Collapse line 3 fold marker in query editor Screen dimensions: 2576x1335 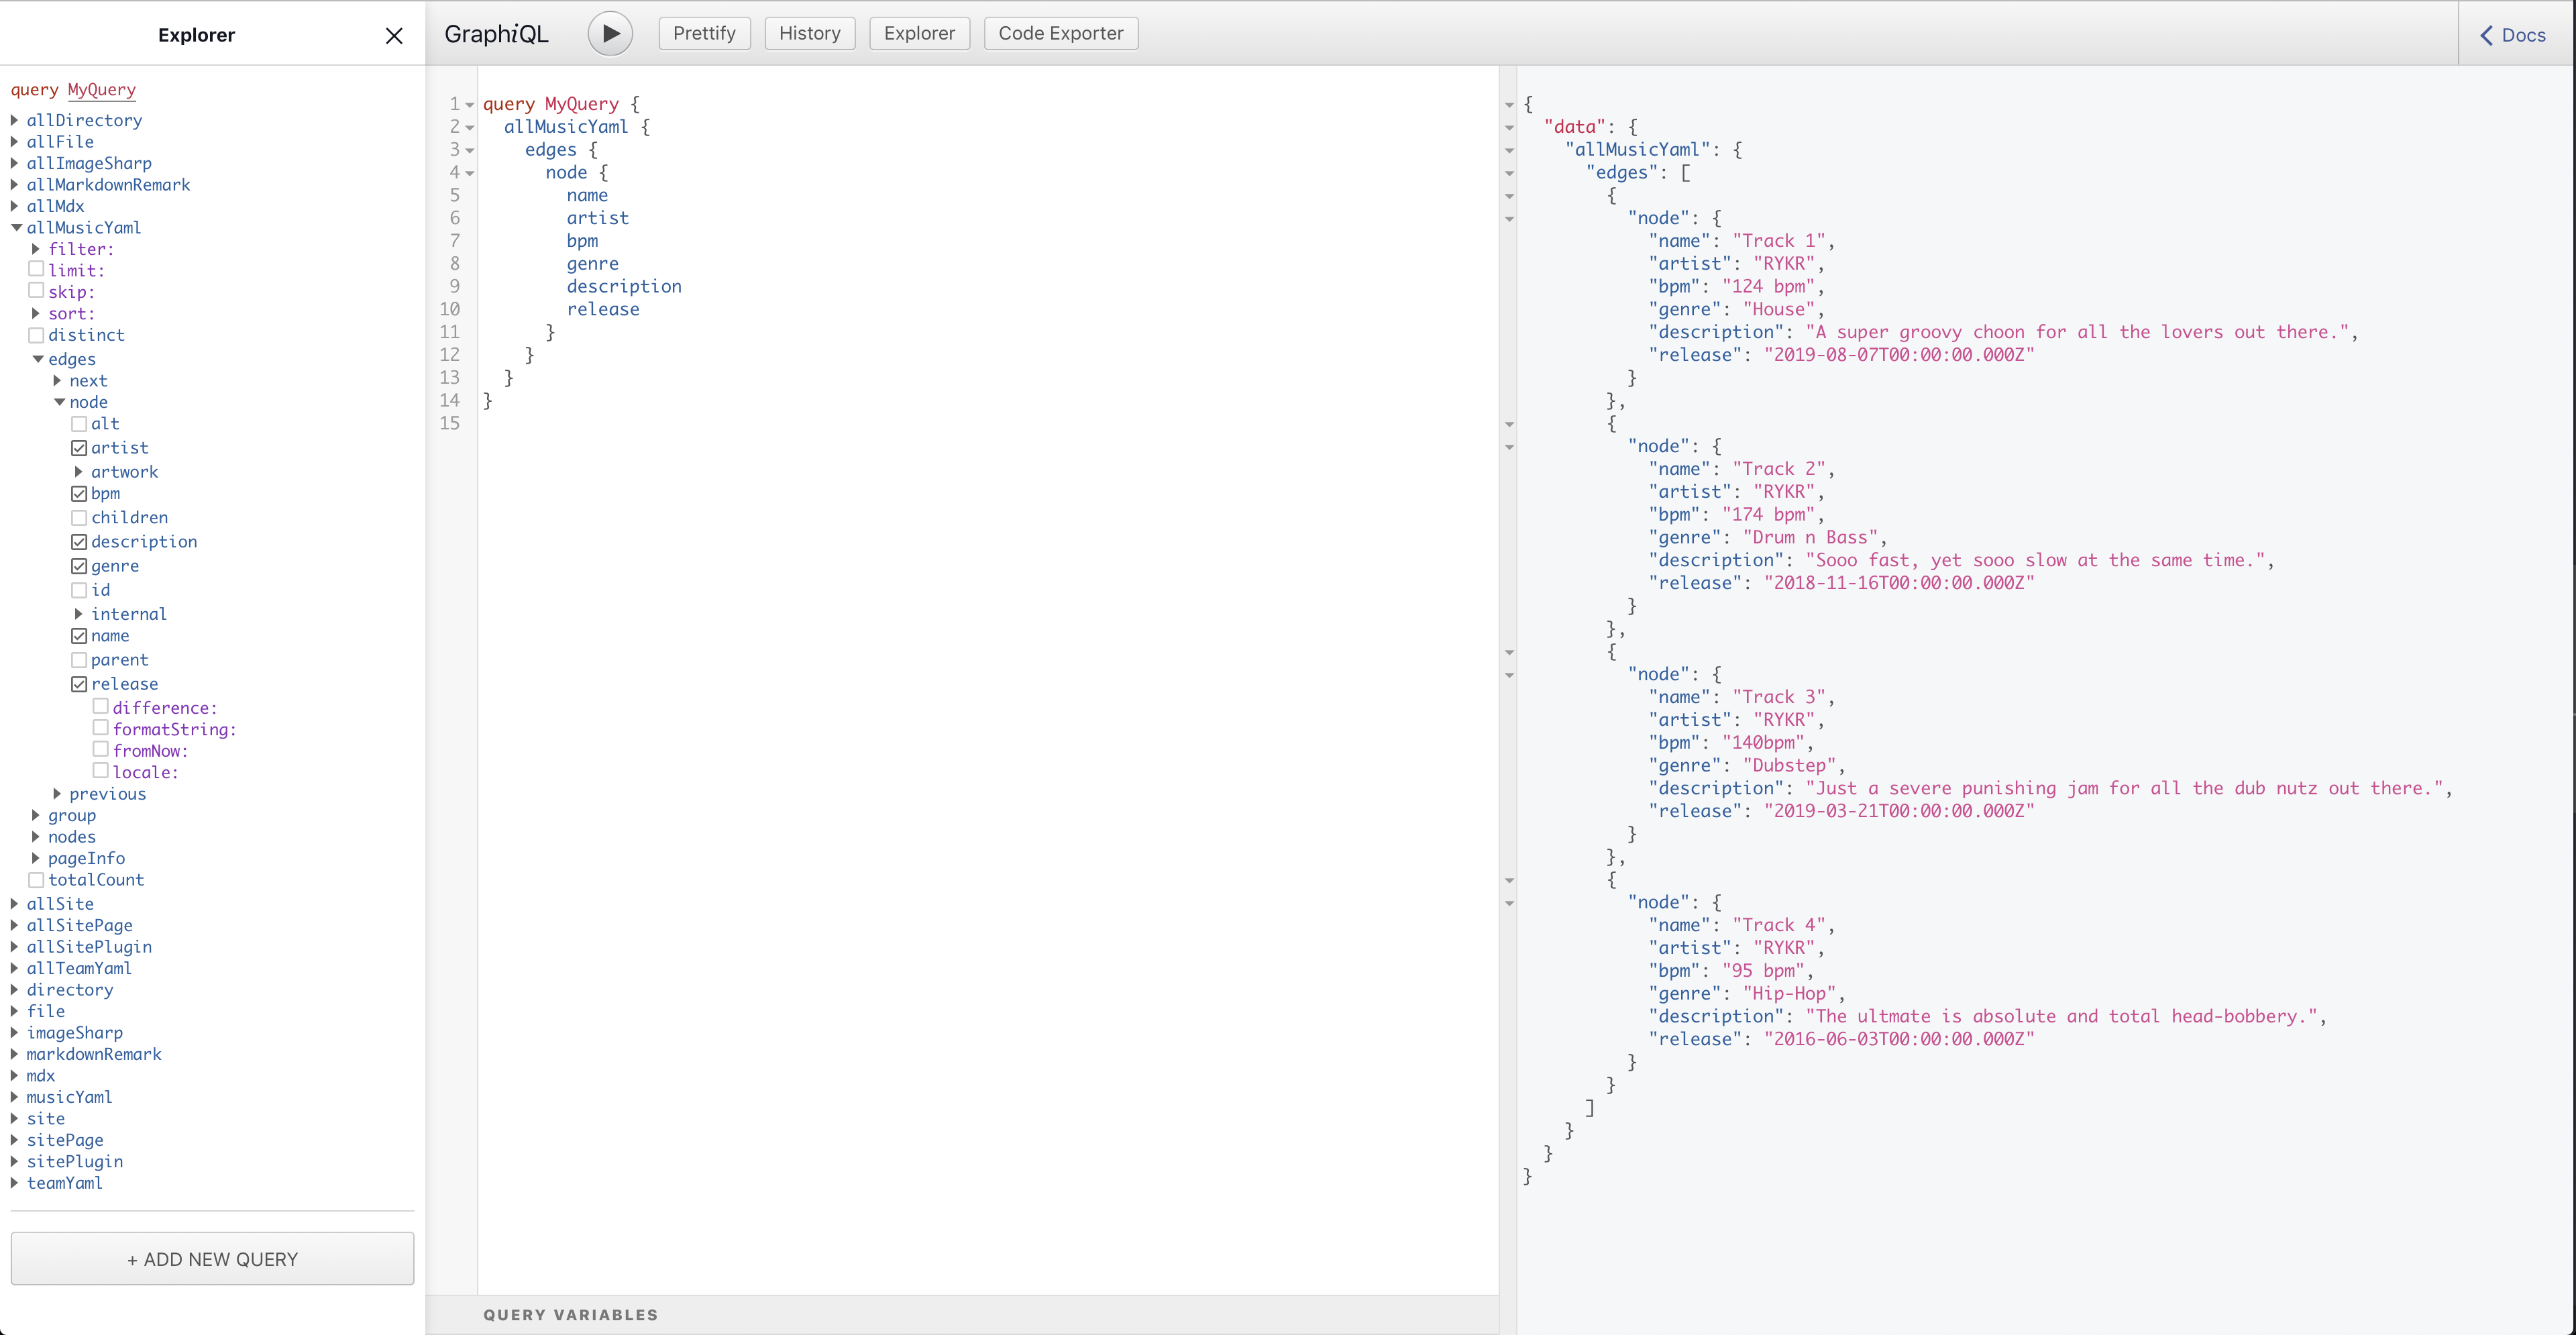coord(469,150)
